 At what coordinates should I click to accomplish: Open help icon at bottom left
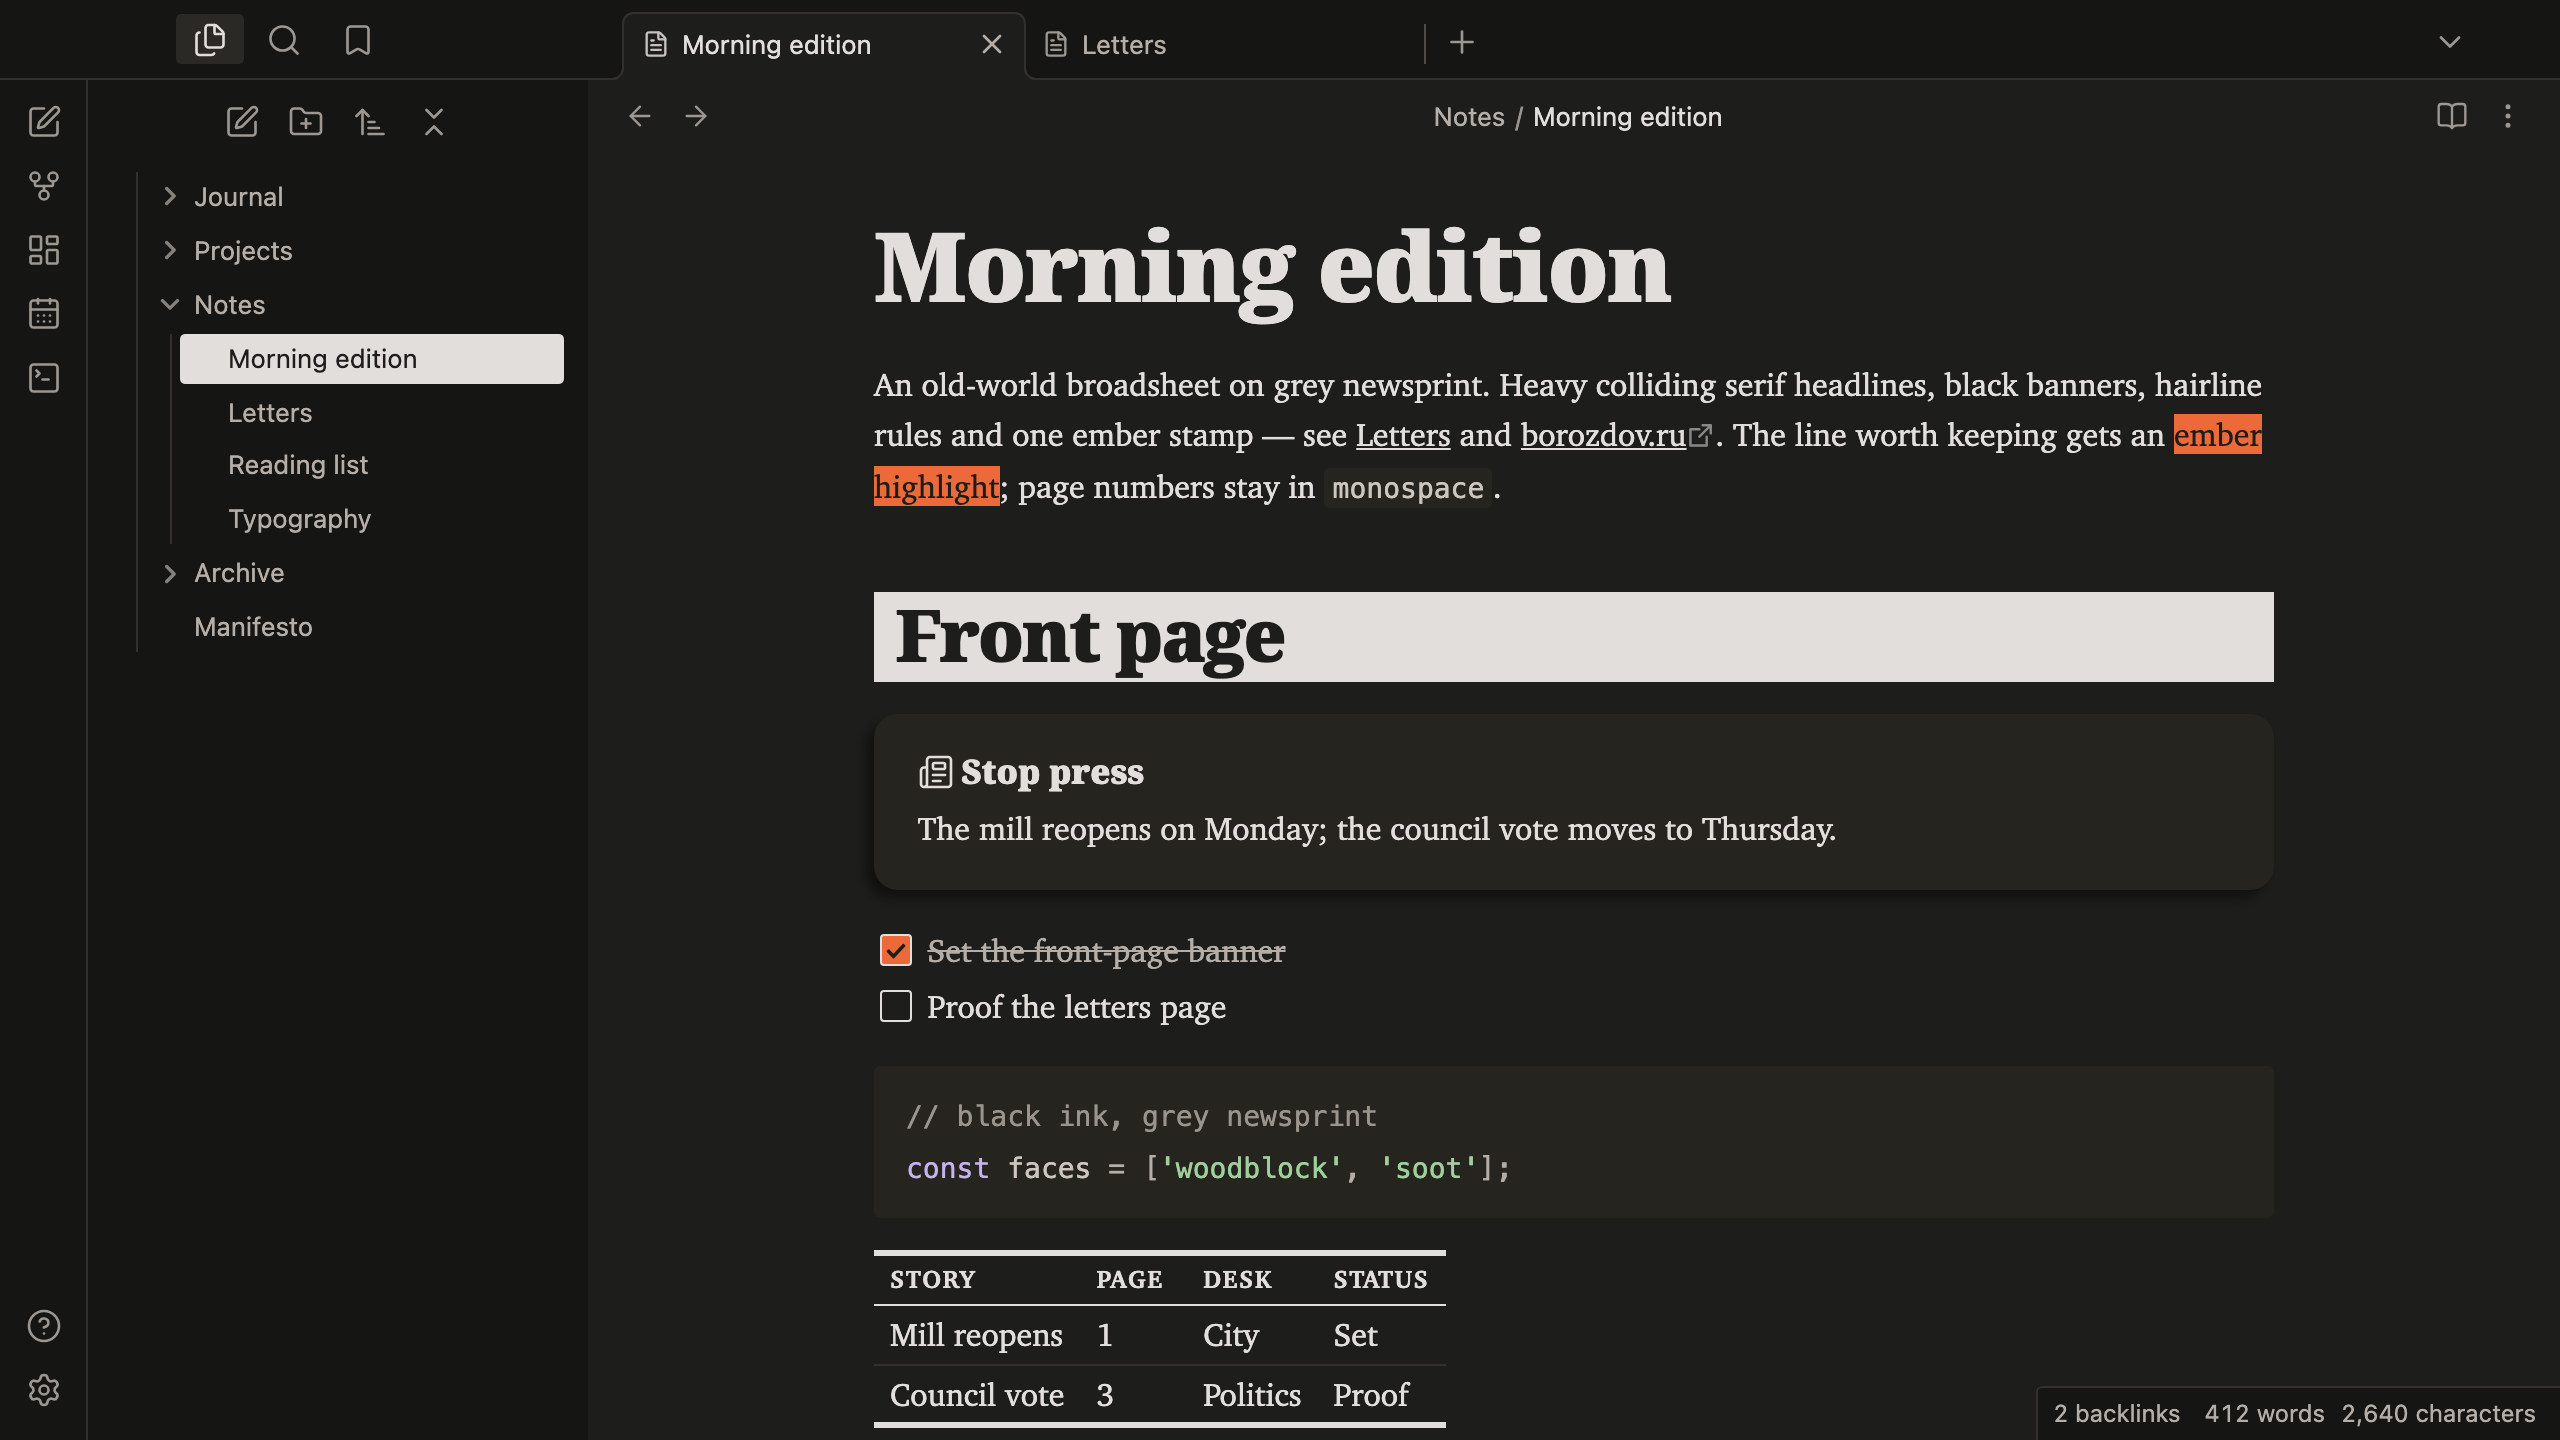(44, 1326)
